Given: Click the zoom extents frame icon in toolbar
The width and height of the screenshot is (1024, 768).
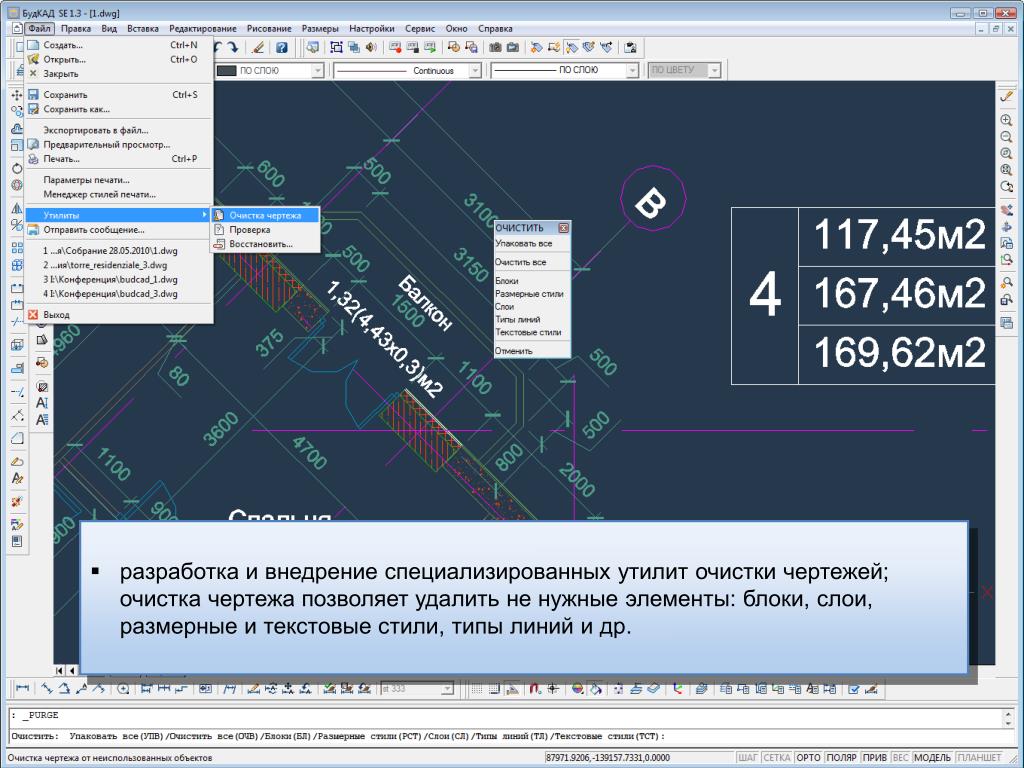Looking at the screenshot, I should [x=336, y=47].
